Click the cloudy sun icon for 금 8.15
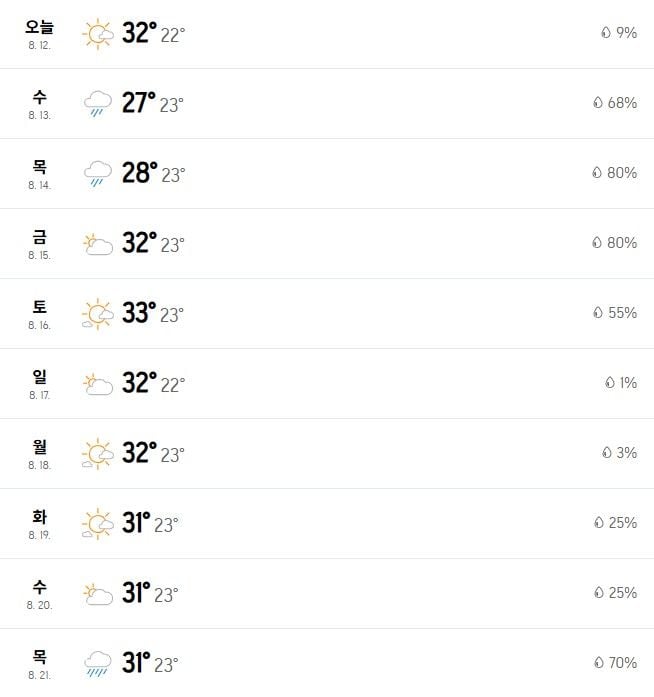654x697 pixels. [98, 244]
